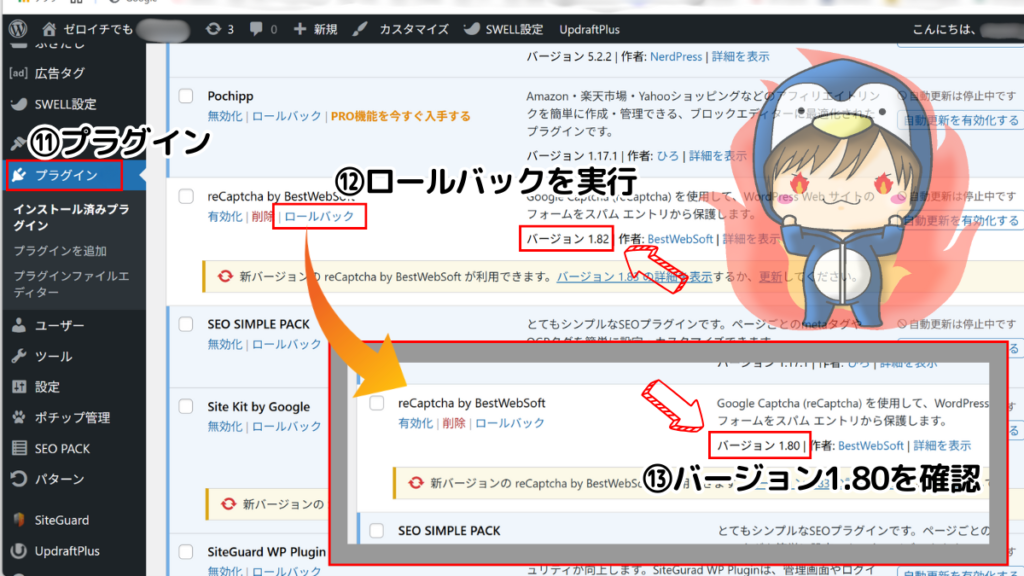
Task: Tick the Pochipp plugin checkbox
Action: point(186,96)
